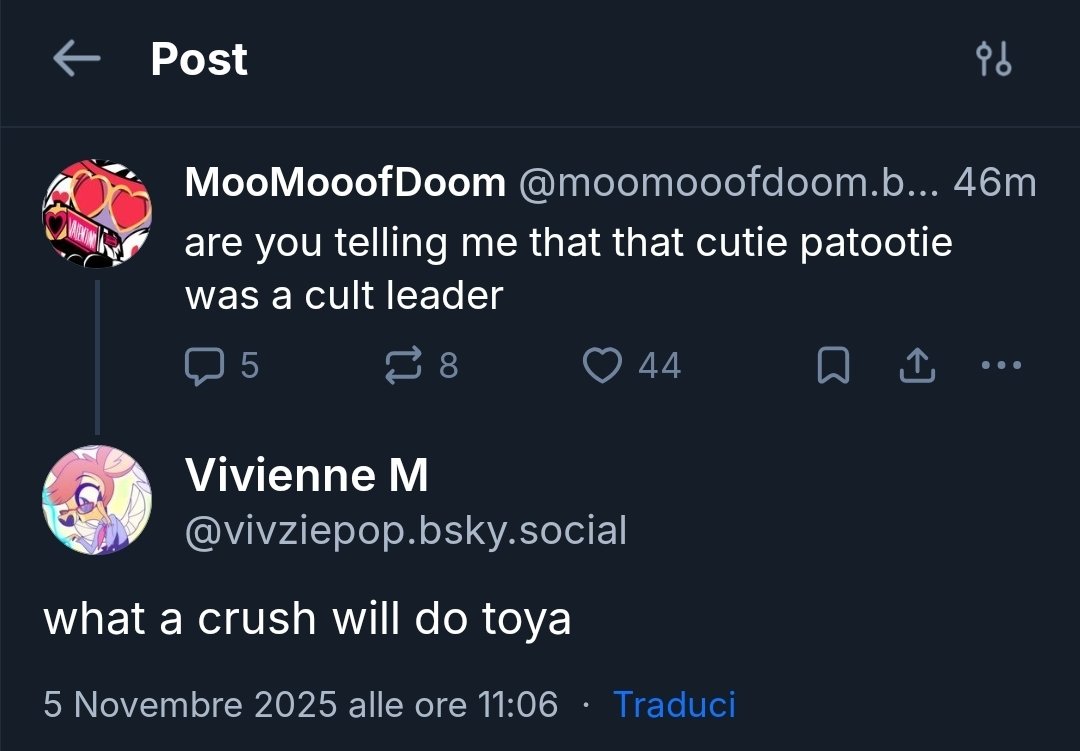Bookmark MooMooofDoom's post

833,365
